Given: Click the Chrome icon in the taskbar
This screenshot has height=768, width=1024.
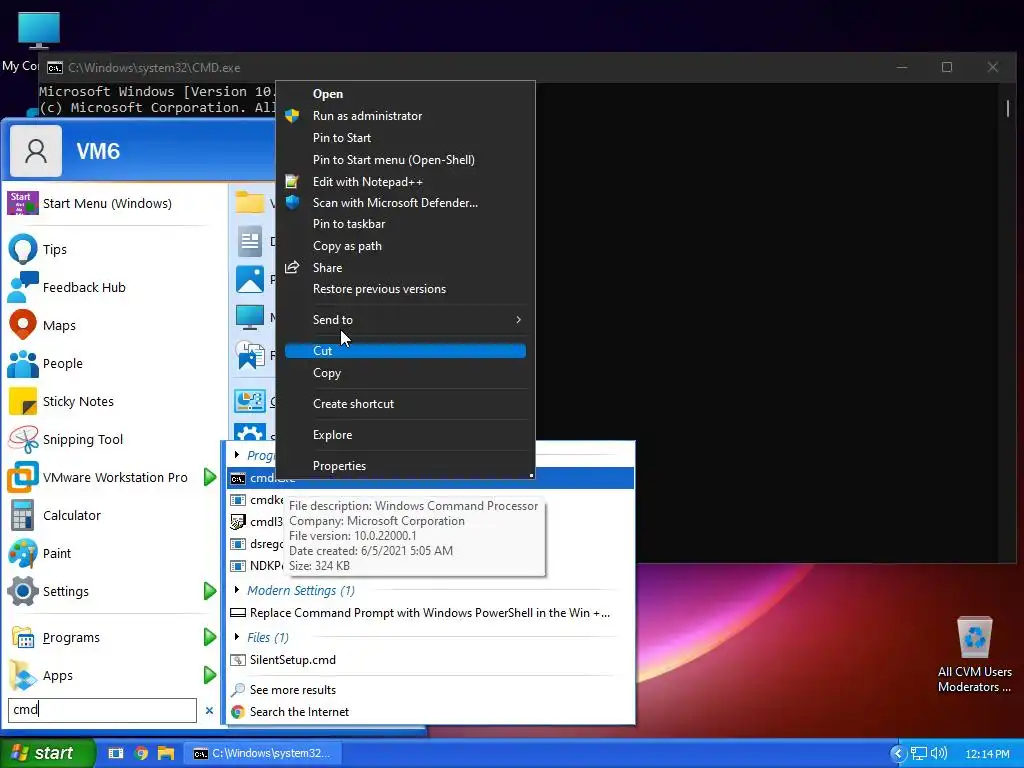Looking at the screenshot, I should click(141, 753).
